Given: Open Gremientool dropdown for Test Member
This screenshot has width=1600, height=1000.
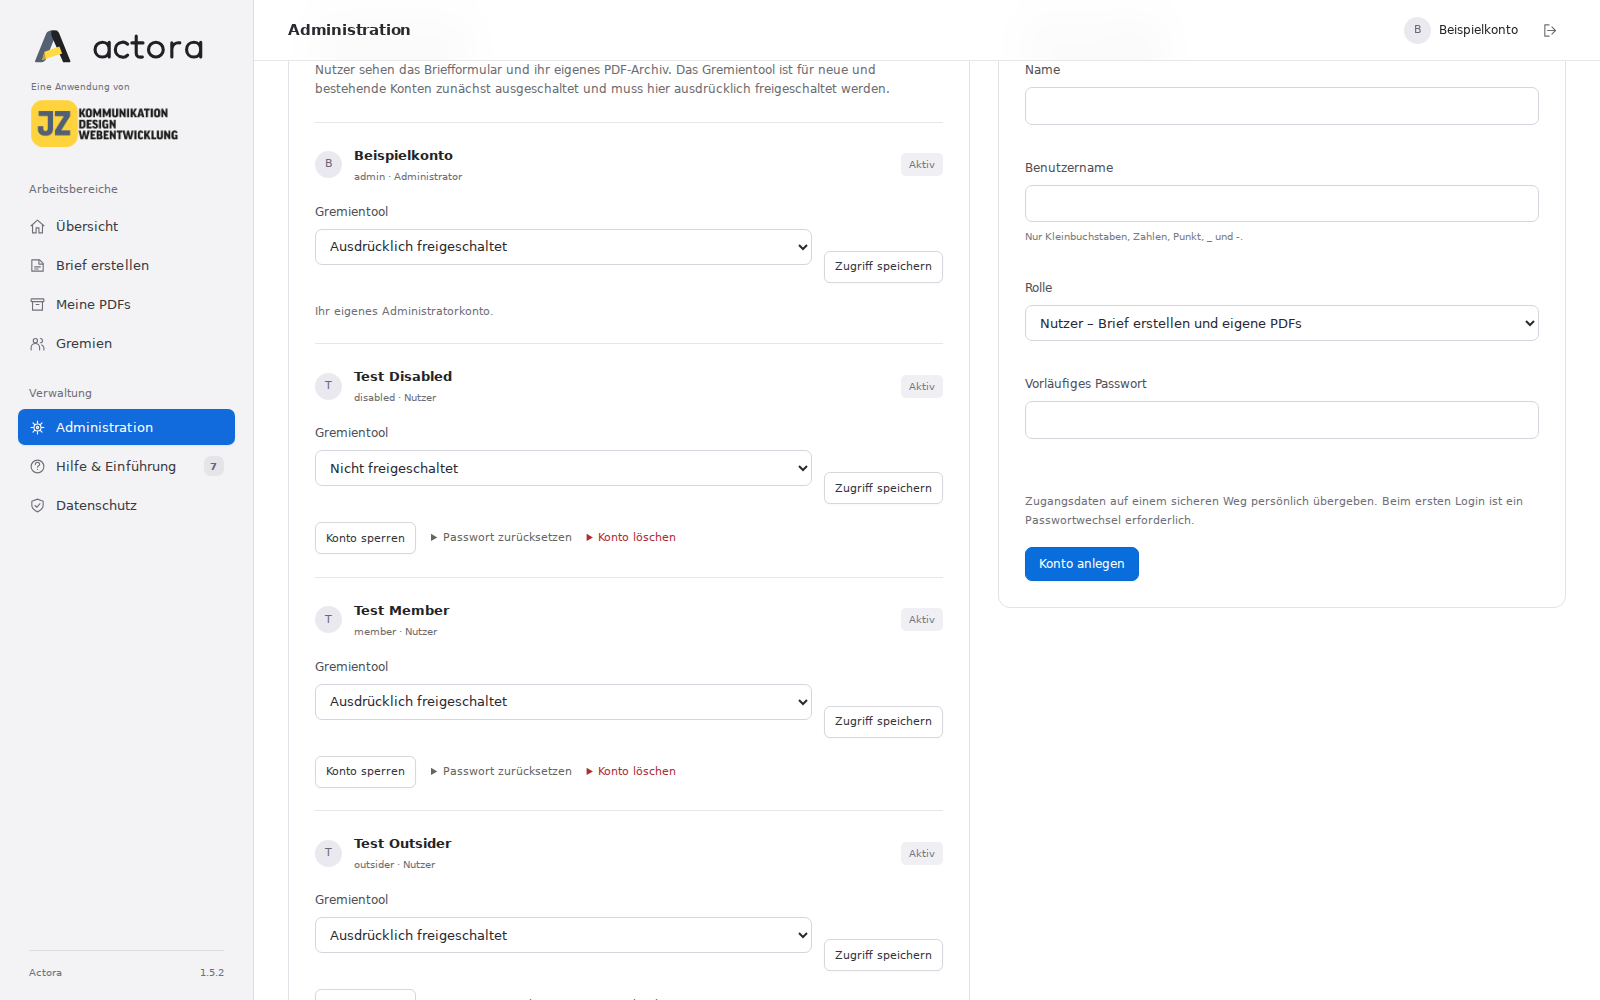Looking at the screenshot, I should click(x=563, y=702).
